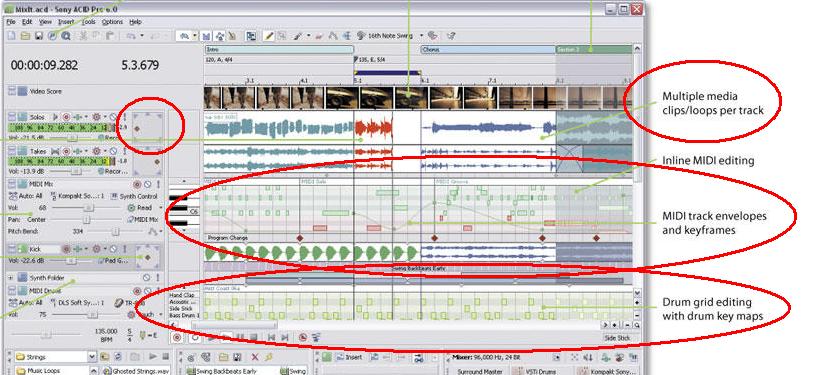Mute the MIDI Mix track
Viewport: 820px width, 375px height.
pos(147,185)
